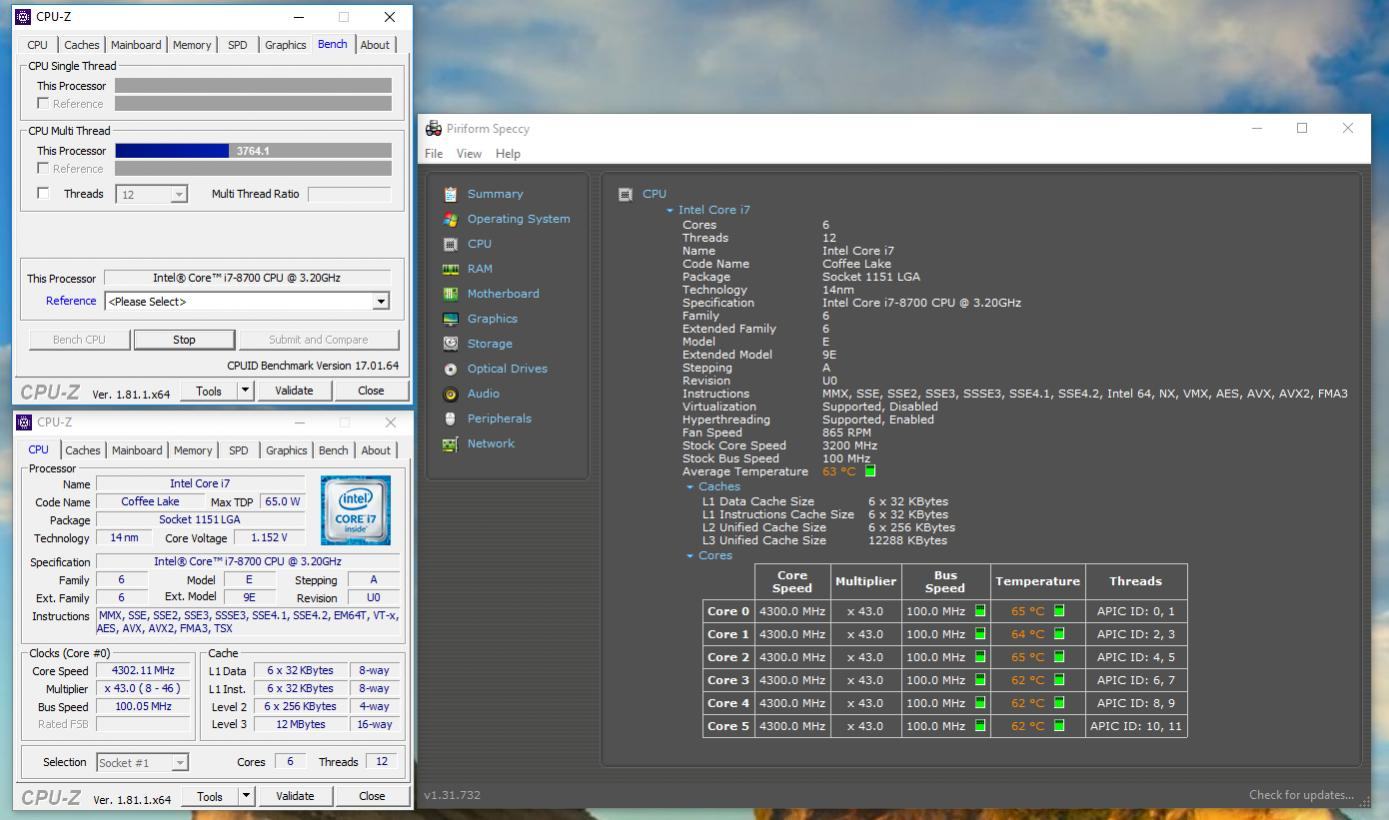Collapse the Caches section in Speccy

(690, 487)
